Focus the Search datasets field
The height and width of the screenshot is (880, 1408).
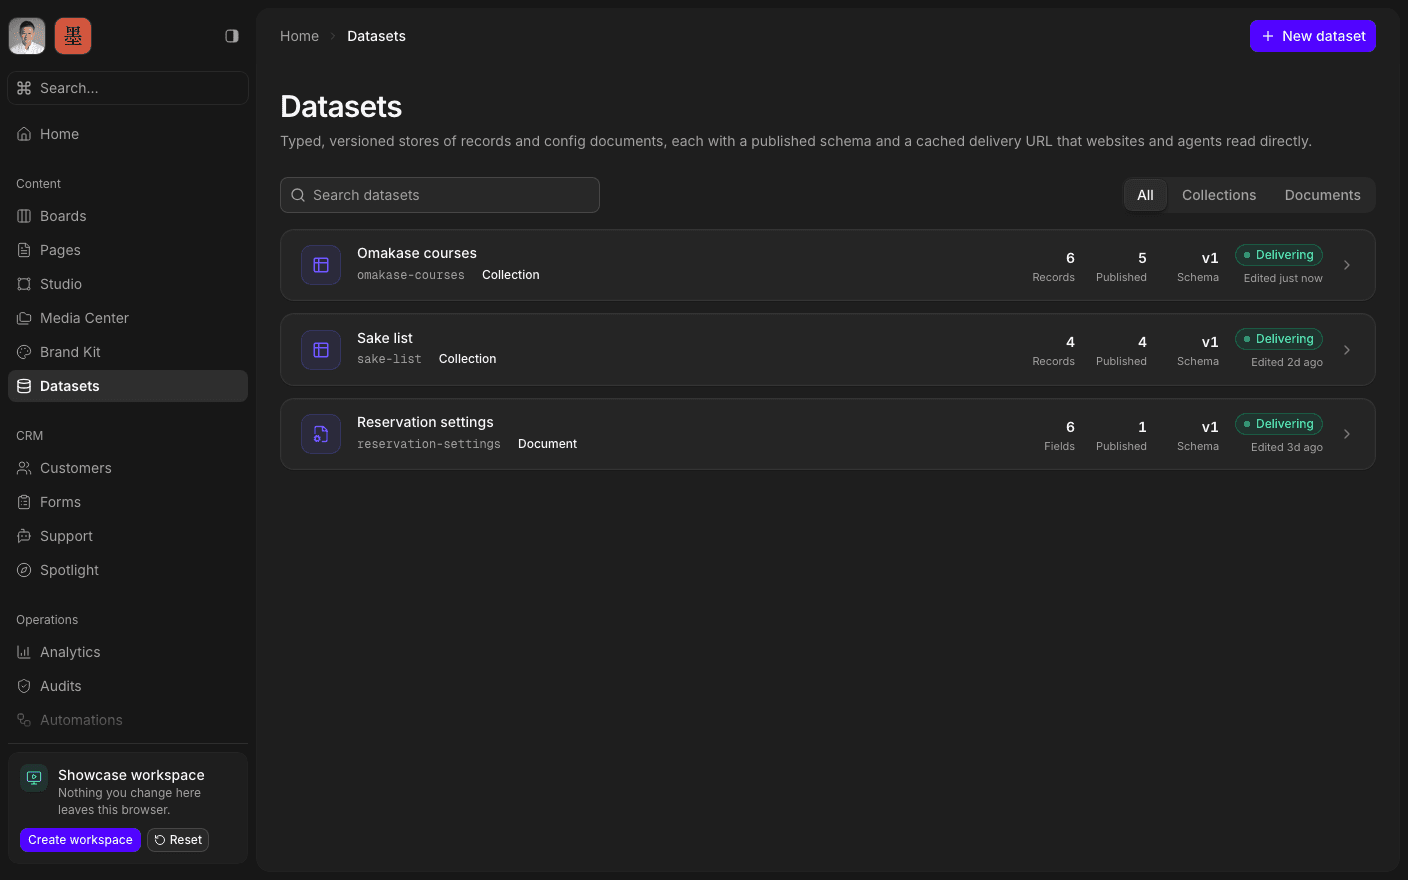(440, 195)
